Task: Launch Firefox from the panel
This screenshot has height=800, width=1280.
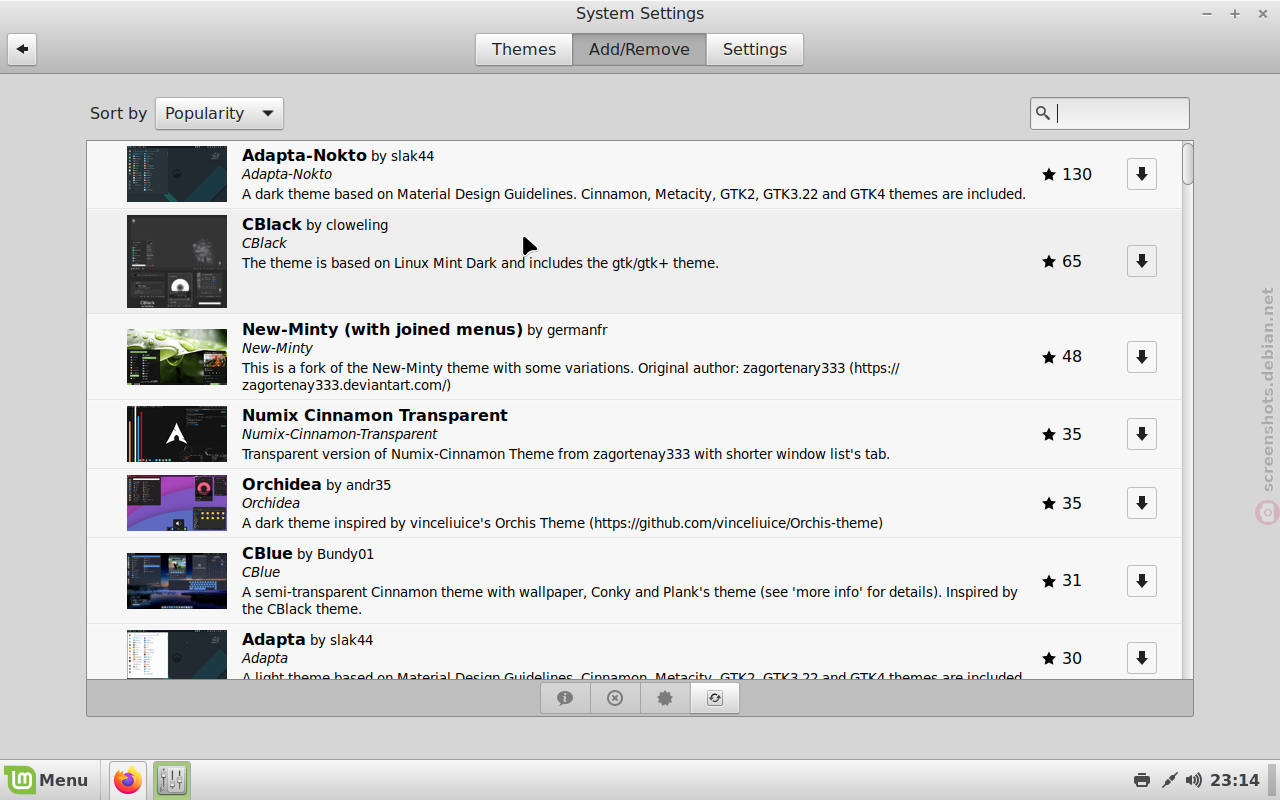Action: click(128, 780)
